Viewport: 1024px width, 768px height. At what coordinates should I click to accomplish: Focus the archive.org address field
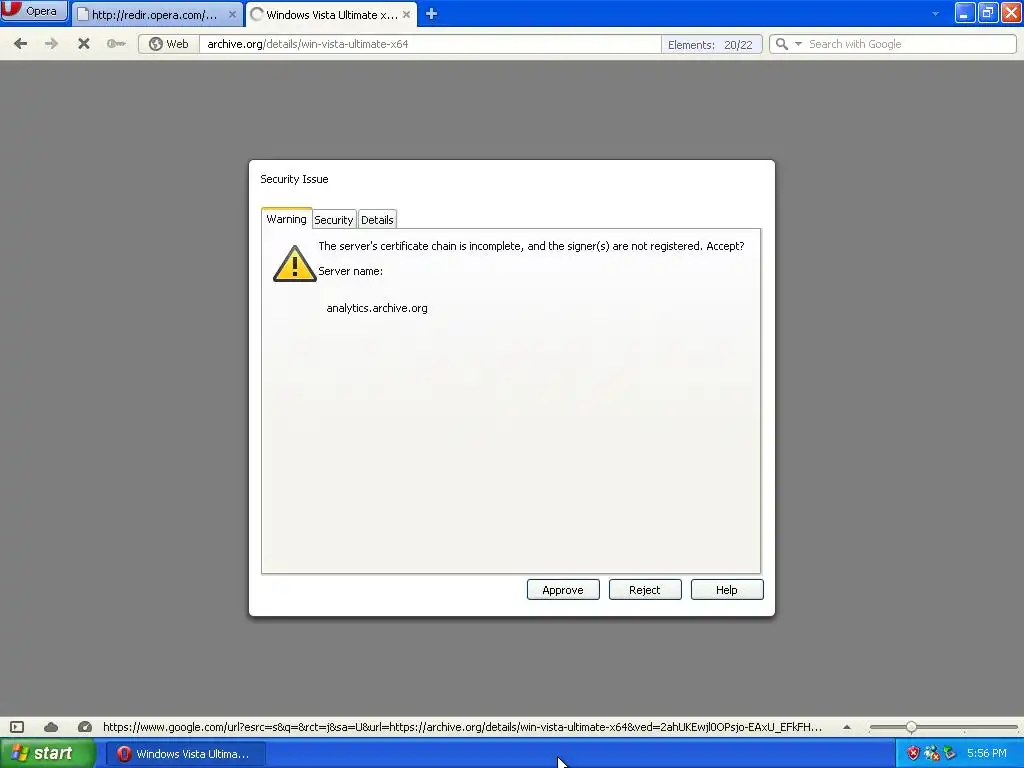point(430,44)
